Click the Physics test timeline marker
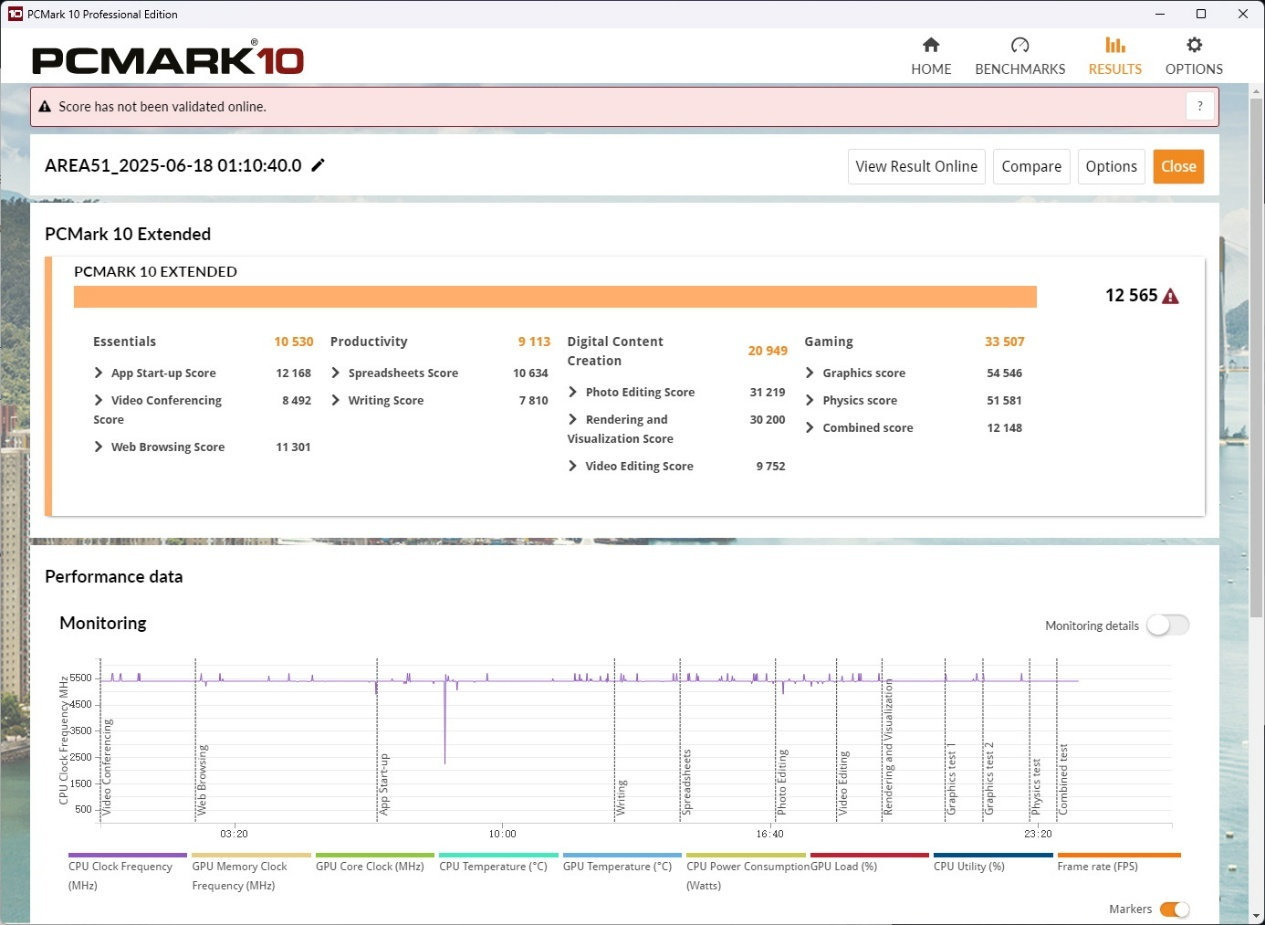The height and width of the screenshot is (925, 1265). pos(1036,788)
